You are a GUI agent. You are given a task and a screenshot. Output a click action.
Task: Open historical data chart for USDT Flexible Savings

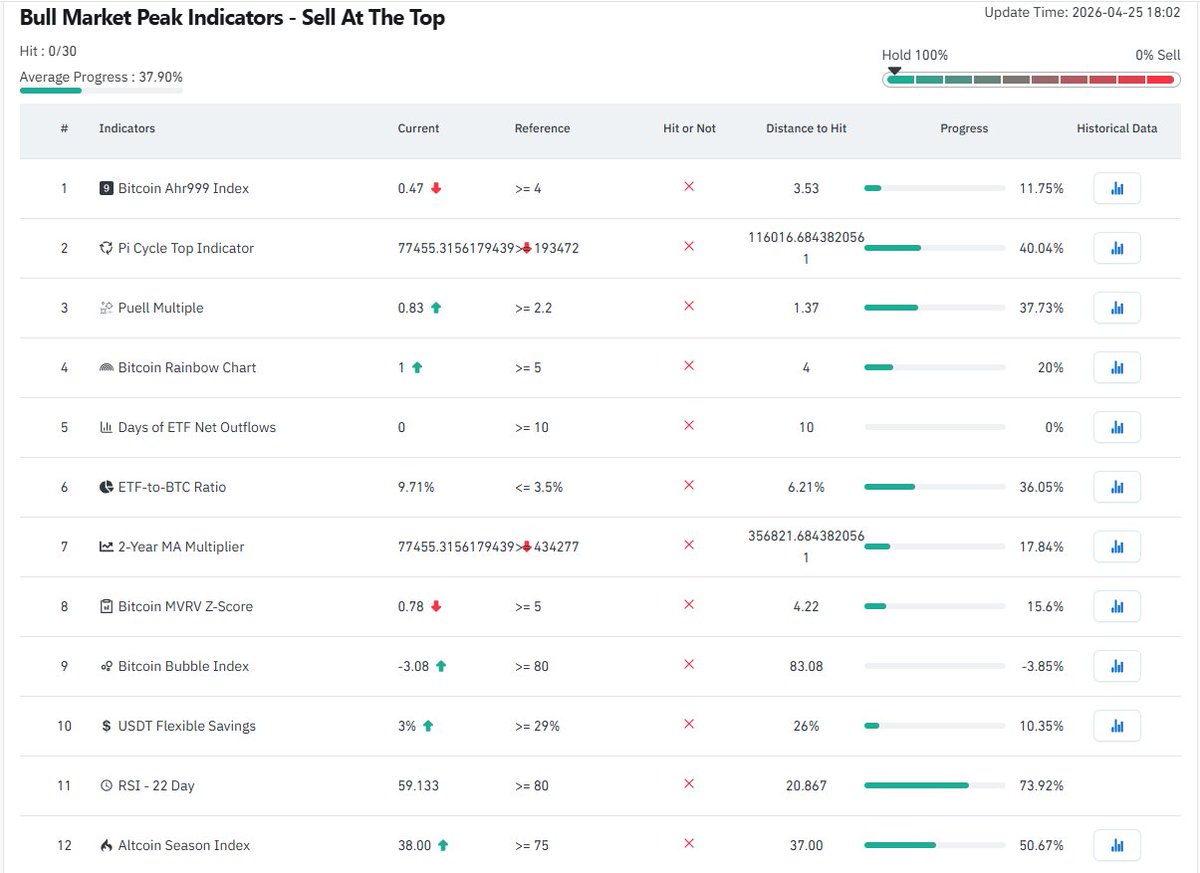pos(1117,726)
